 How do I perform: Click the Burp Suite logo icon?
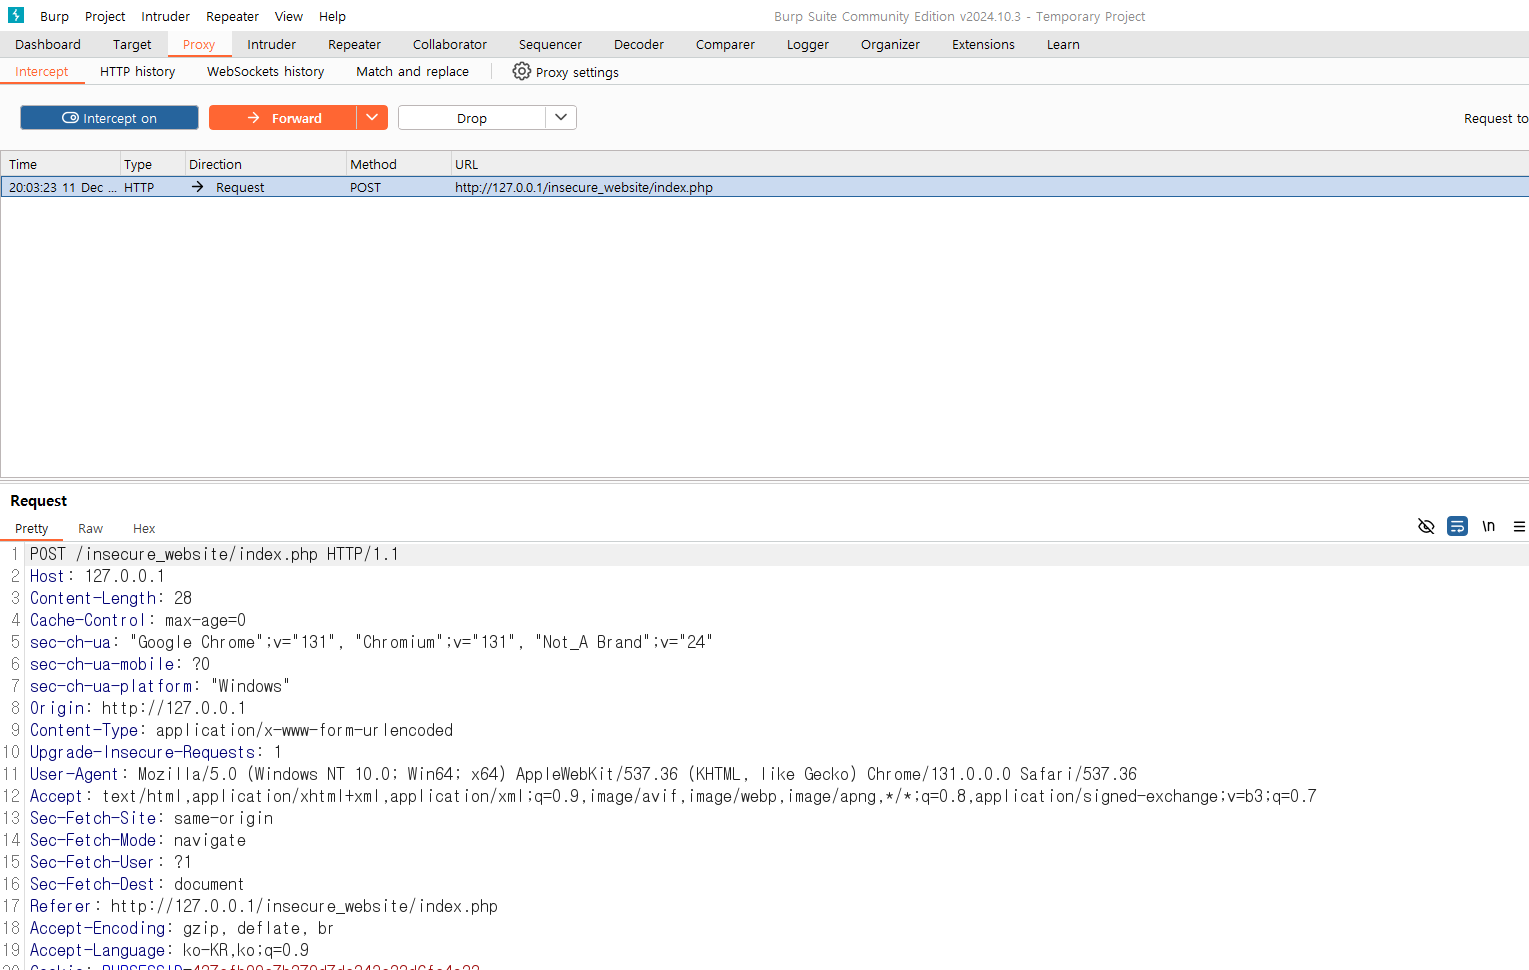(15, 15)
